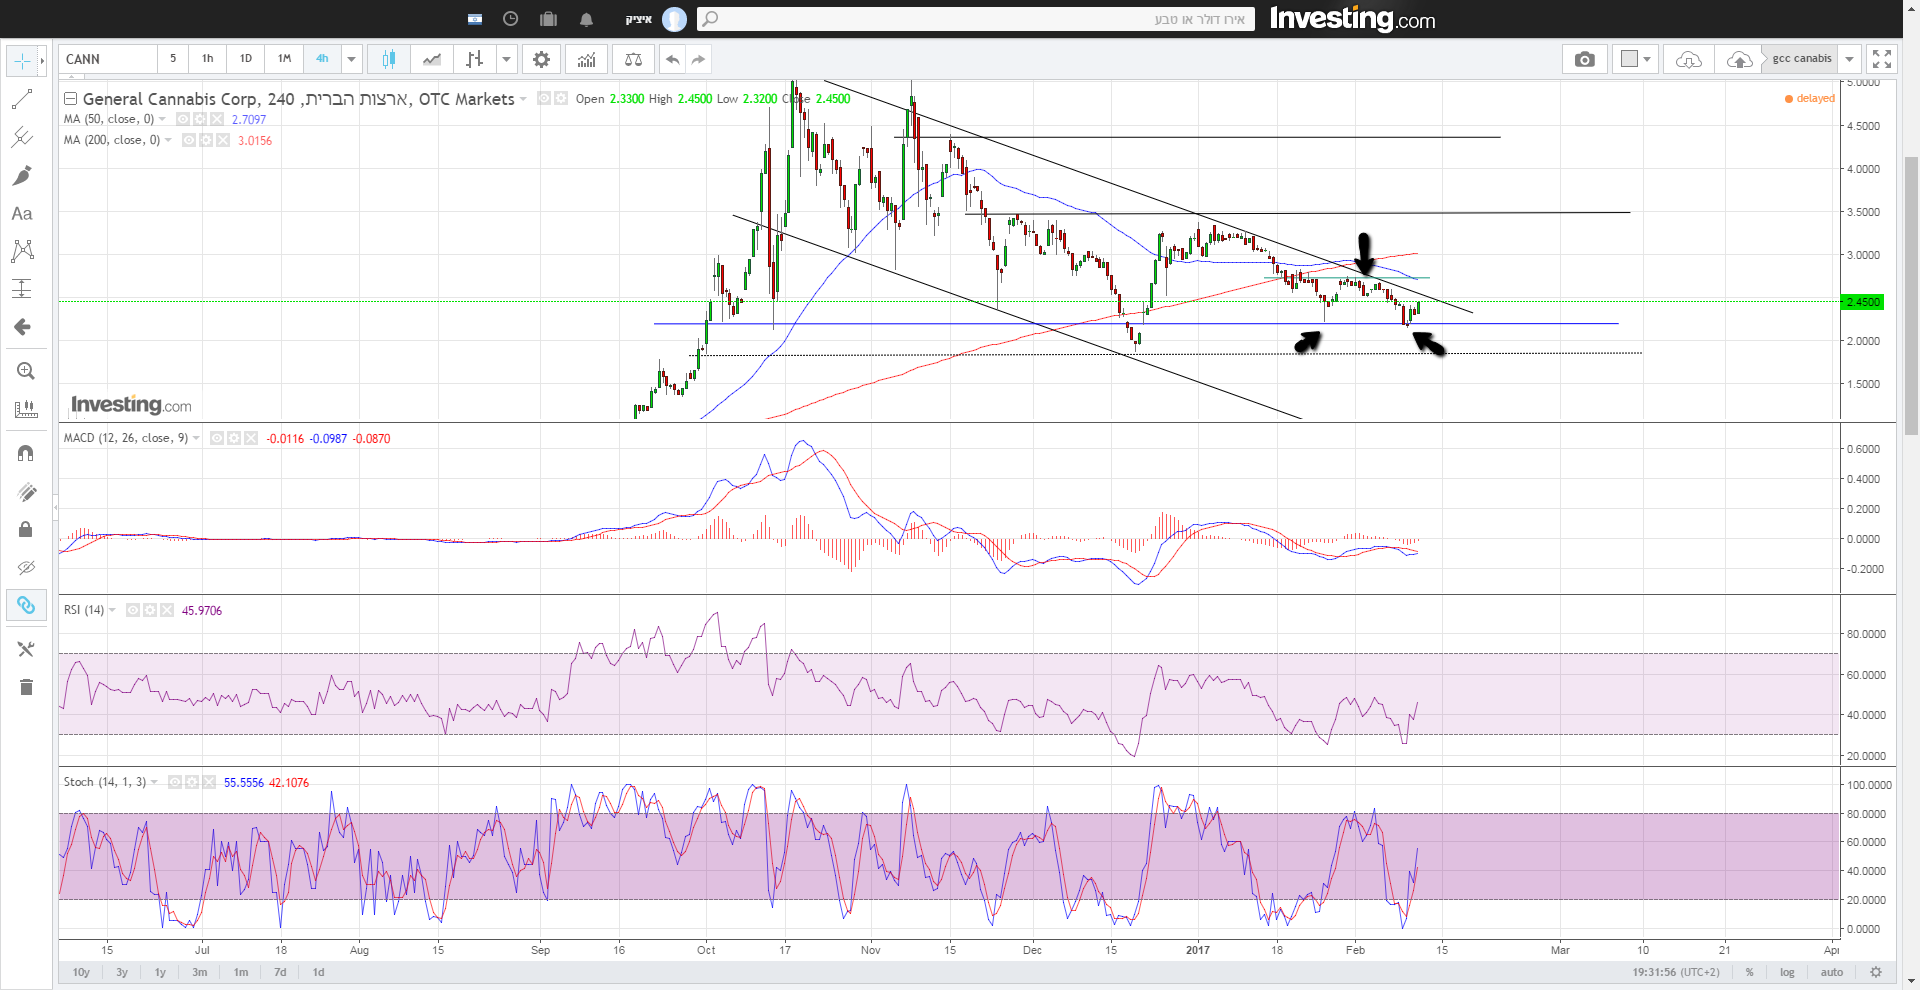Undo the last chart action

coord(673,59)
